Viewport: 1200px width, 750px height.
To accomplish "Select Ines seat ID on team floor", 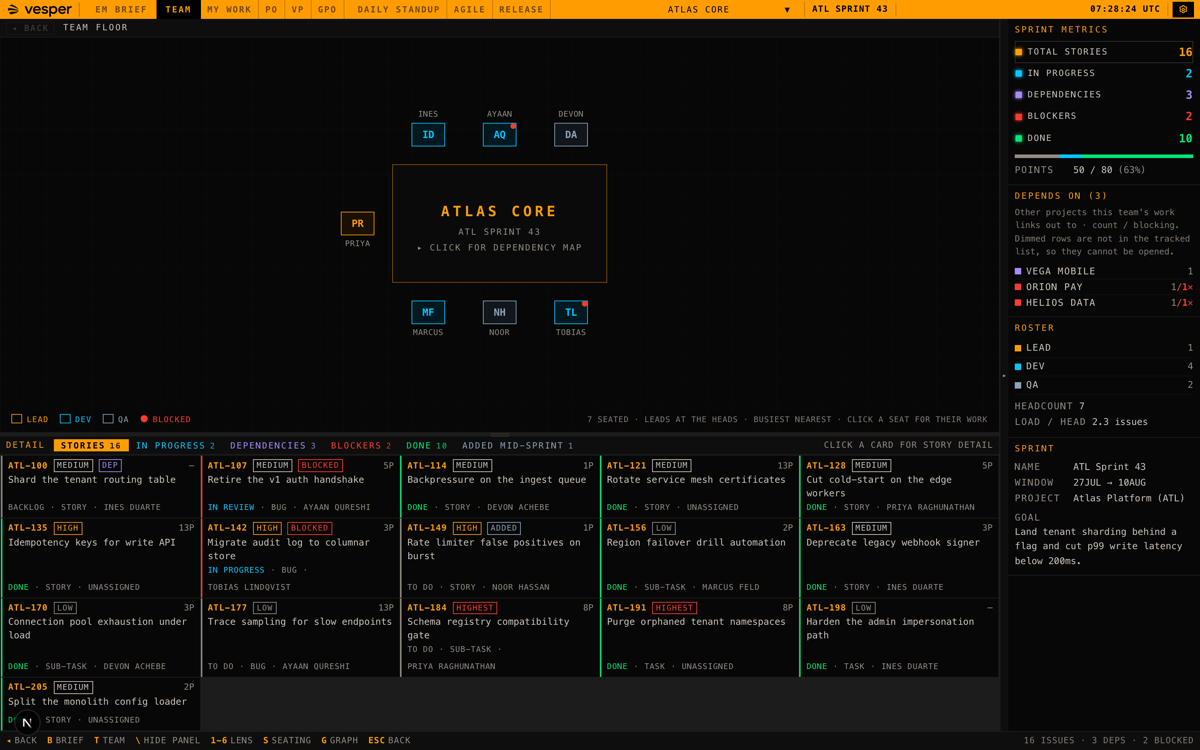I will 428,135.
